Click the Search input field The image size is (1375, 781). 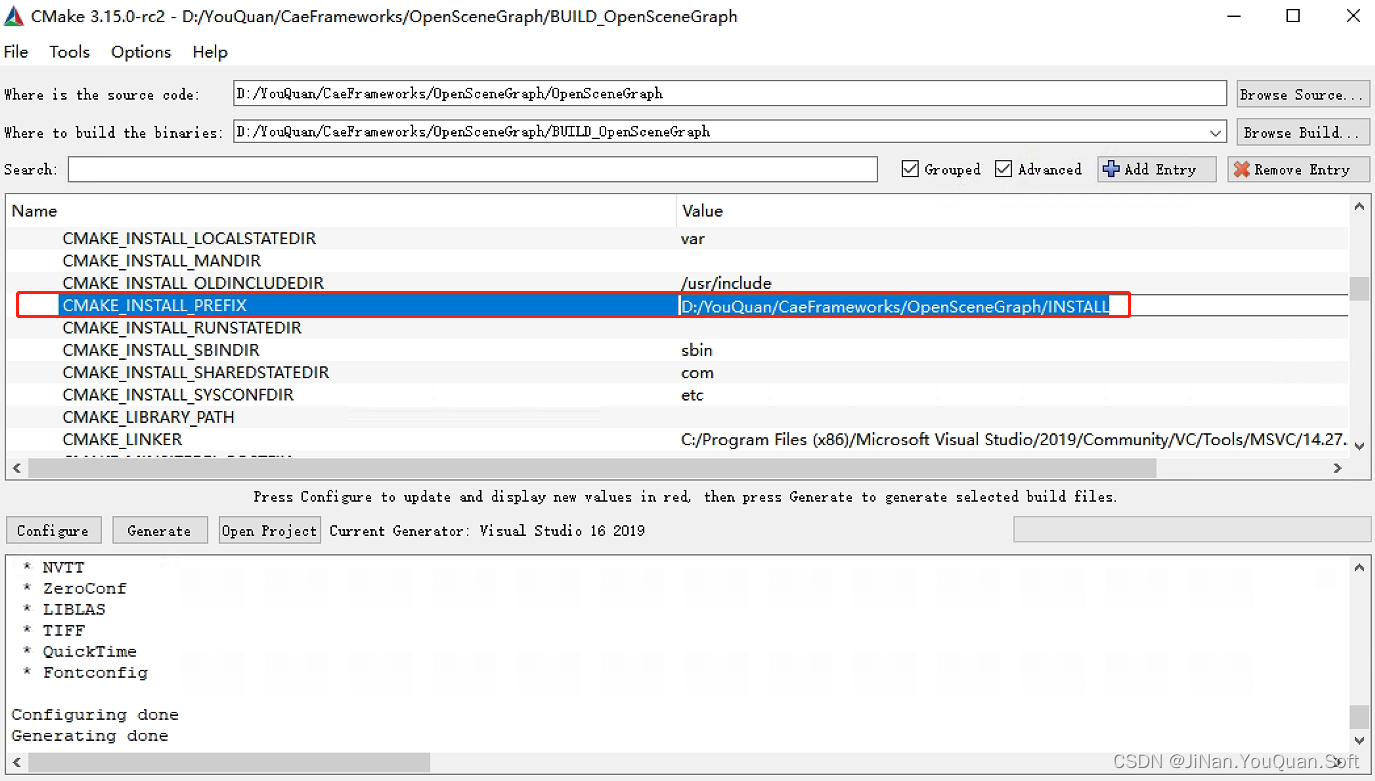click(473, 169)
